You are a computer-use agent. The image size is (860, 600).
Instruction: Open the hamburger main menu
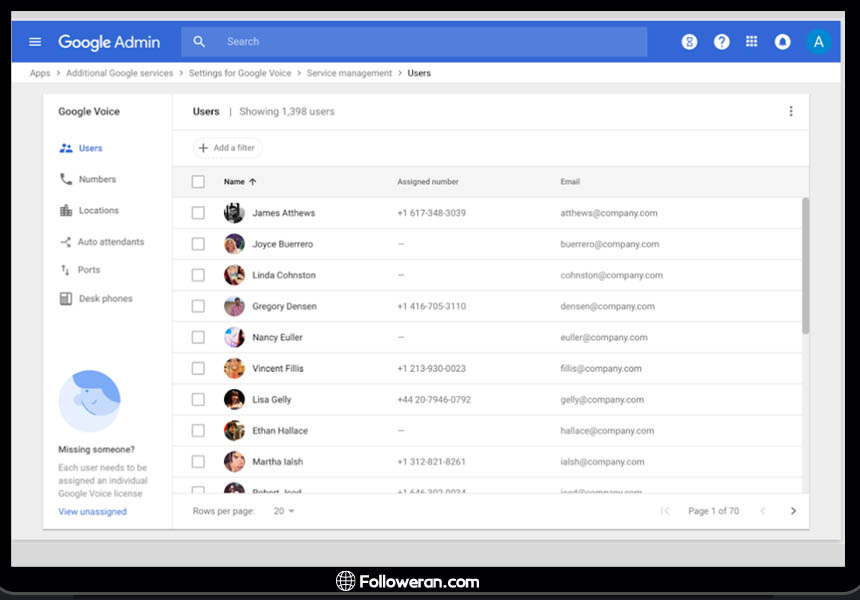pos(35,42)
